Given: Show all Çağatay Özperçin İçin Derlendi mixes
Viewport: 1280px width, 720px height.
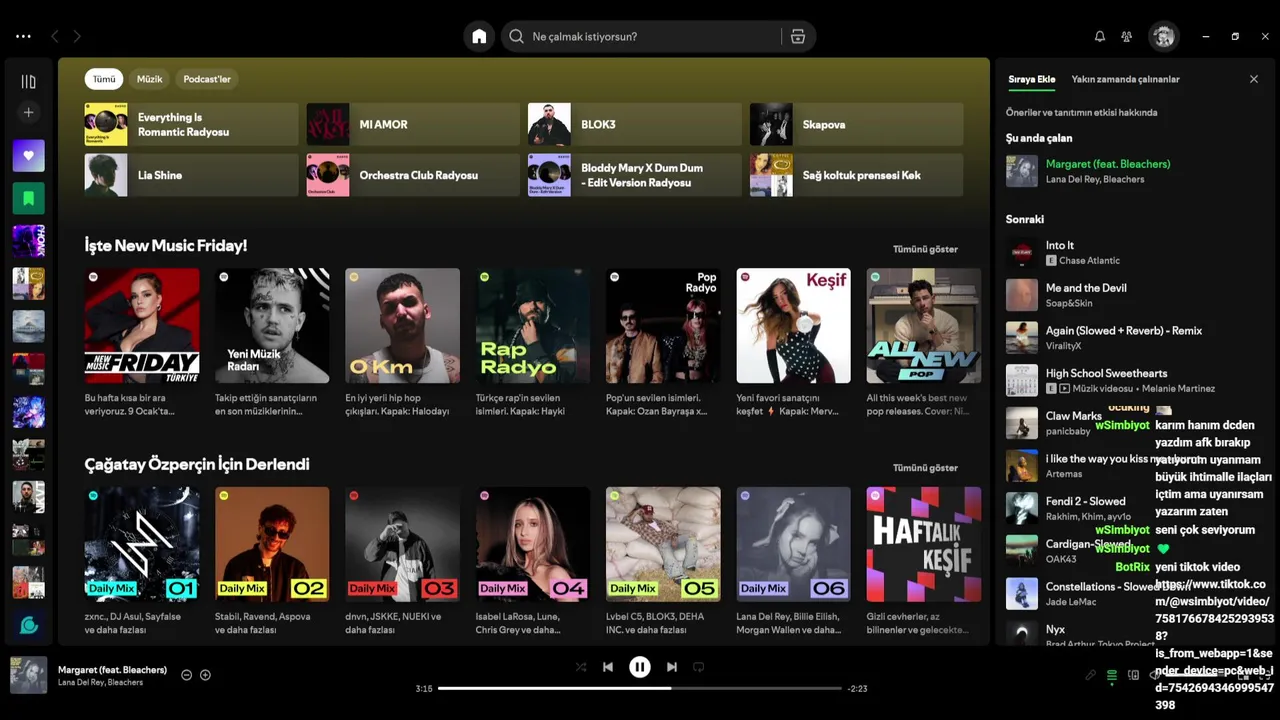Looking at the screenshot, I should 925,468.
